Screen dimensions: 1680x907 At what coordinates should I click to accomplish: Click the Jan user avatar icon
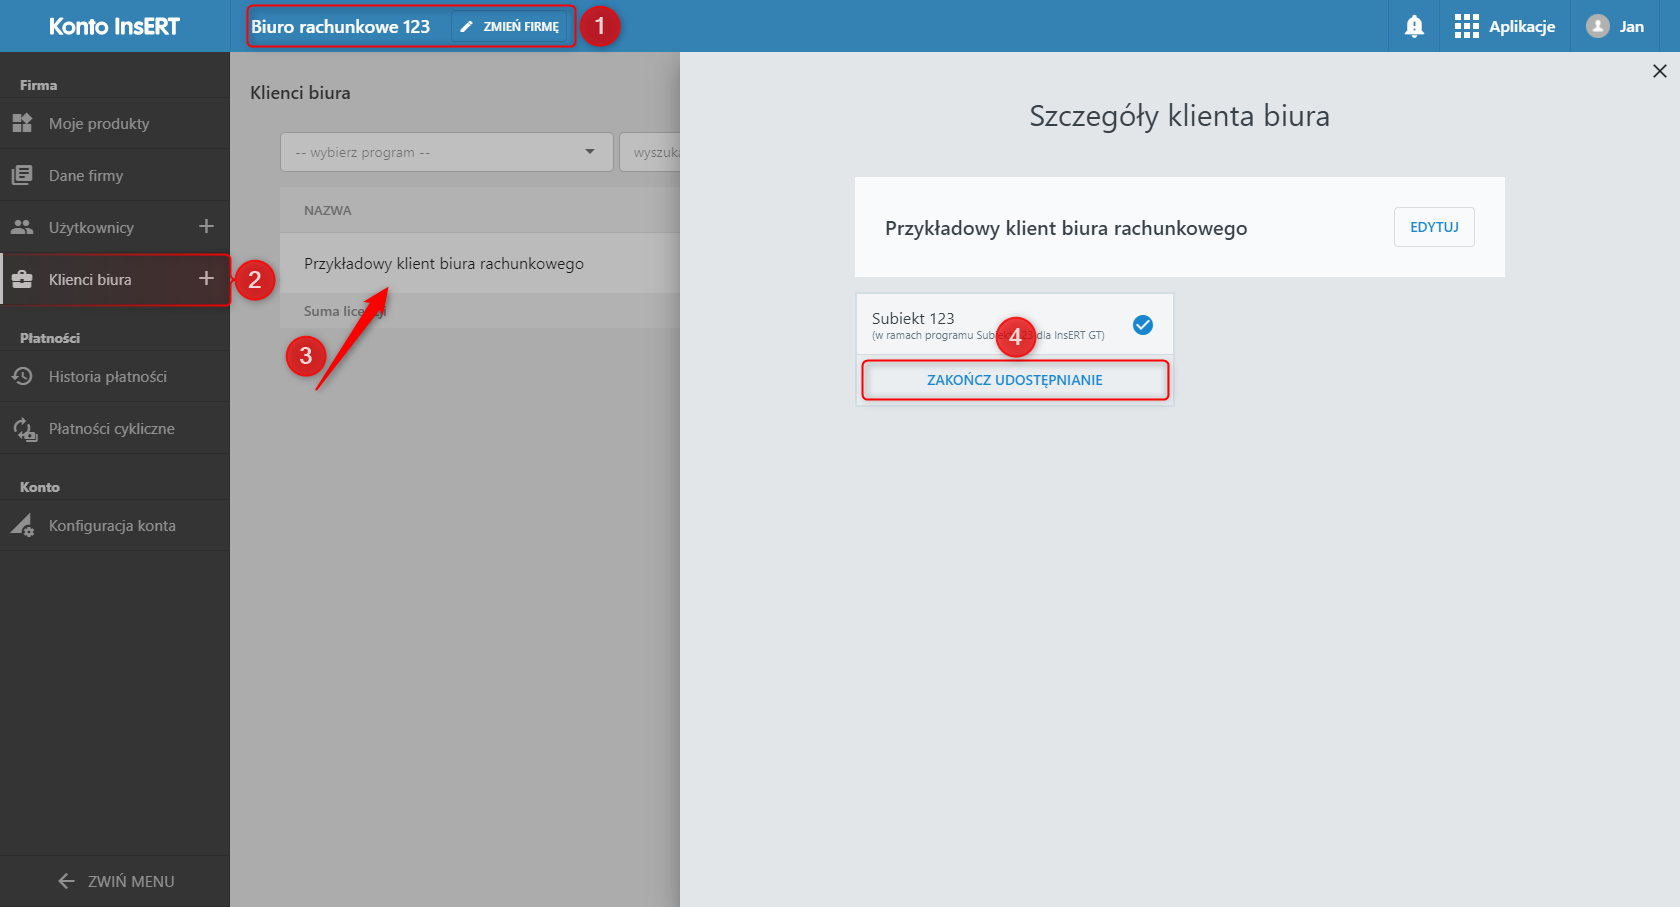click(x=1598, y=26)
